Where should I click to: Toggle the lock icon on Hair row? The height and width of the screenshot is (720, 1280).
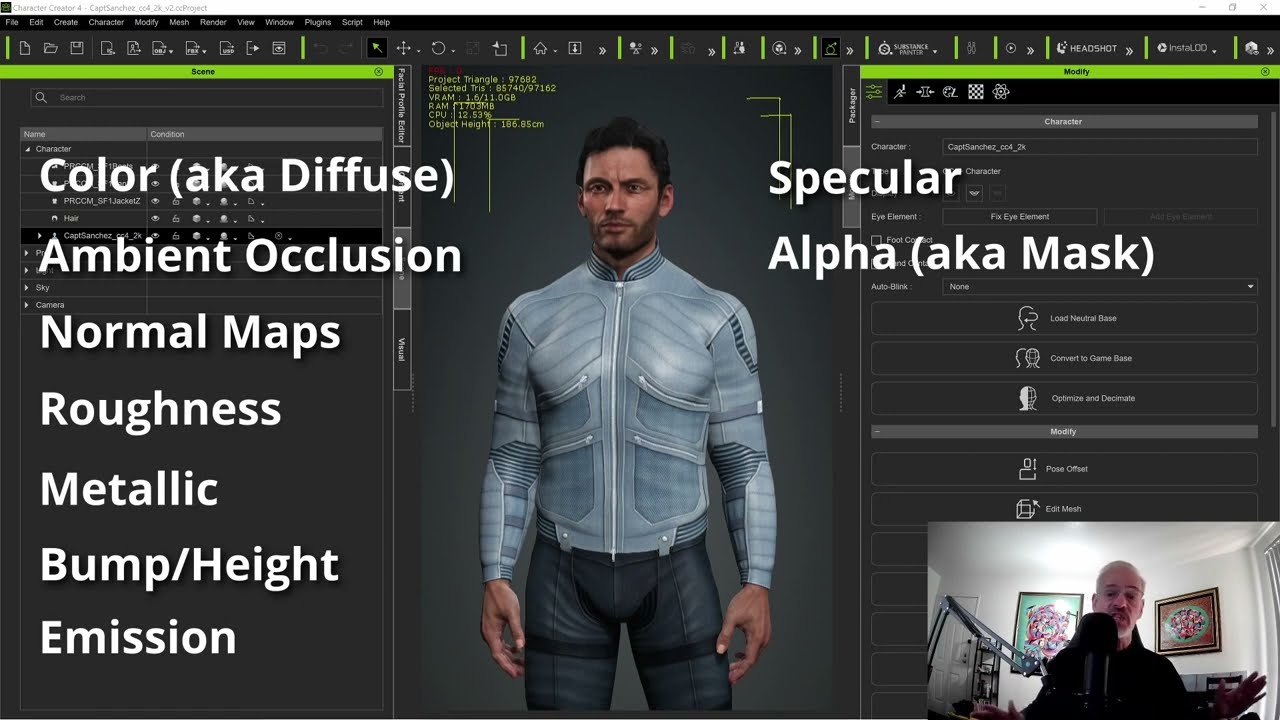[x=176, y=218]
